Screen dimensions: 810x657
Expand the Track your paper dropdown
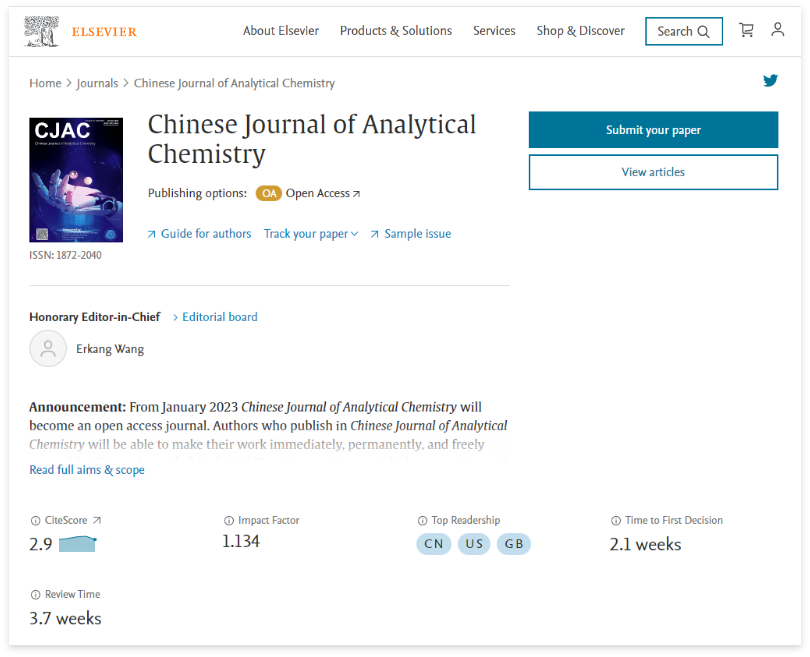(311, 234)
